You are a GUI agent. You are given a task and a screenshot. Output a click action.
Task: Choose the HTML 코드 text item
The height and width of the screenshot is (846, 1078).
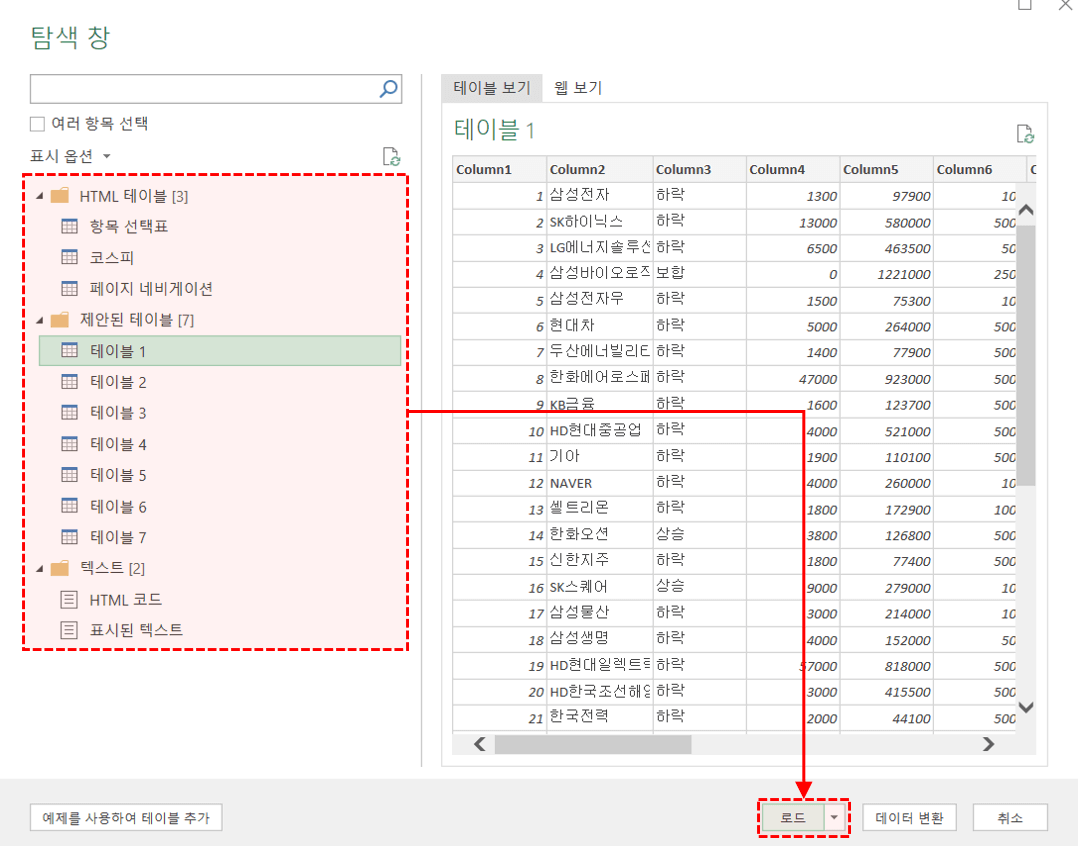125,599
